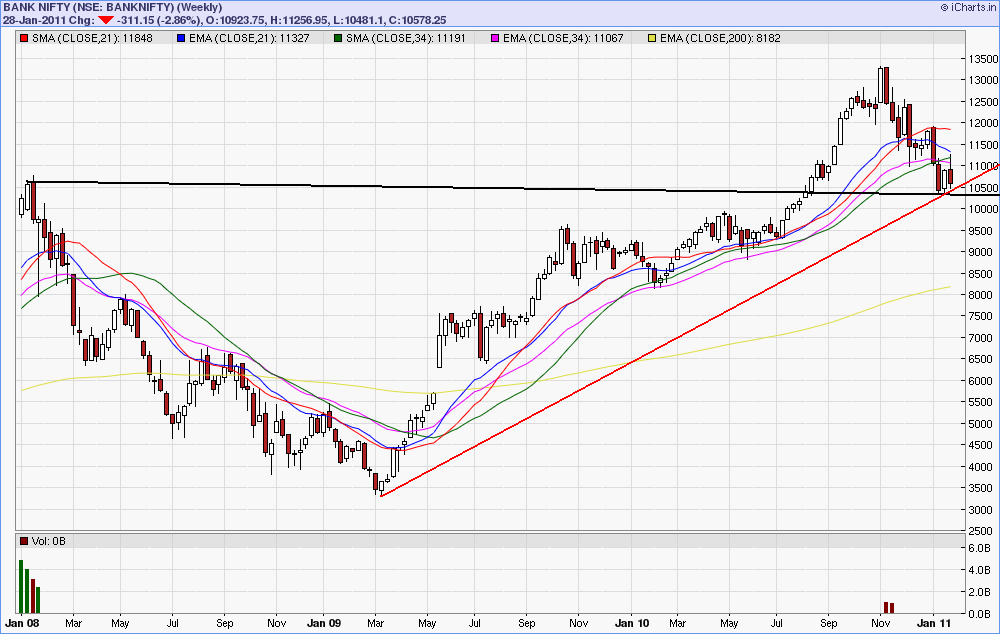Click the EMA (CLOSE,34): 11067 legend label
This screenshot has width=1000, height=634.
pyautogui.click(x=563, y=38)
